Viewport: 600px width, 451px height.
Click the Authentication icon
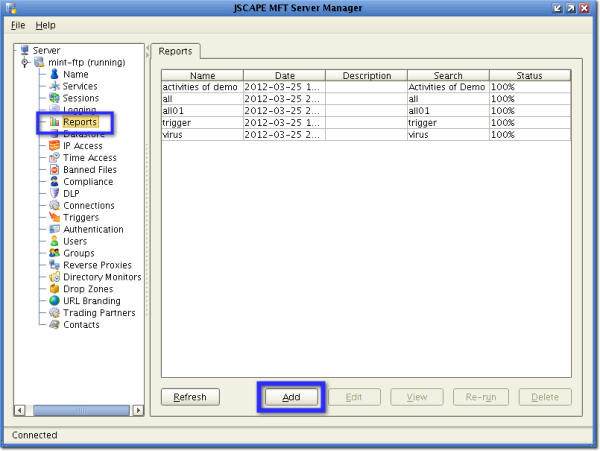coord(54,229)
